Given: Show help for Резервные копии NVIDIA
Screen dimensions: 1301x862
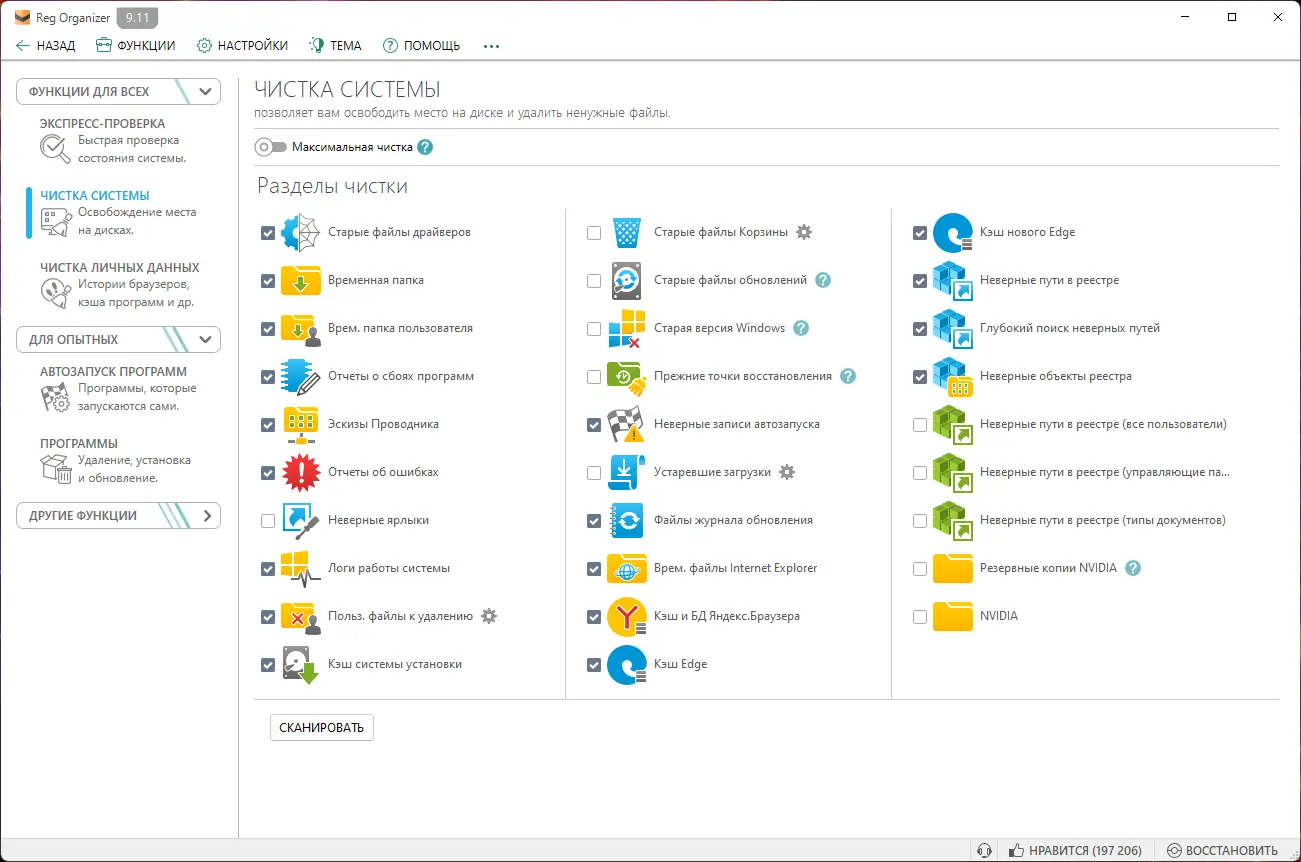Looking at the screenshot, I should 1133,568.
